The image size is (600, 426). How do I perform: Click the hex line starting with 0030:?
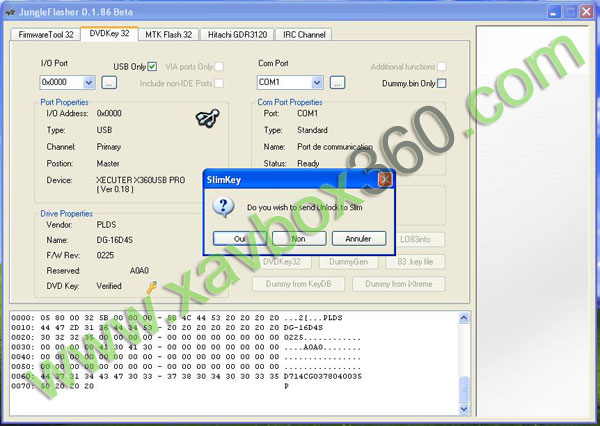(x=186, y=347)
